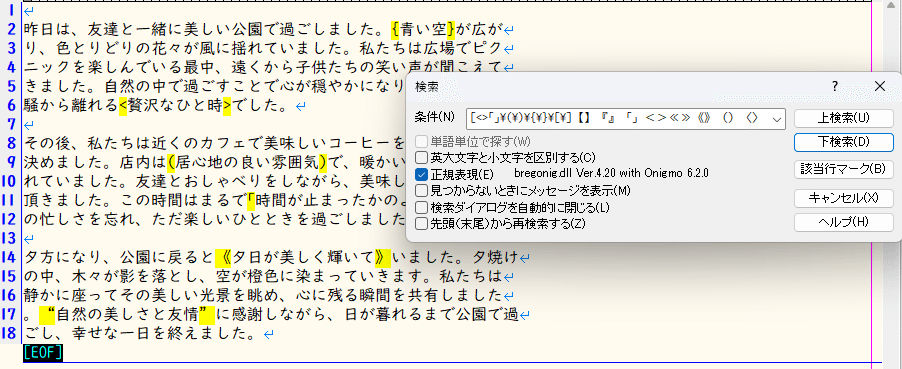Expand the 条件 search history dropdown arrow
The width and height of the screenshot is (902, 369).
pos(777,119)
